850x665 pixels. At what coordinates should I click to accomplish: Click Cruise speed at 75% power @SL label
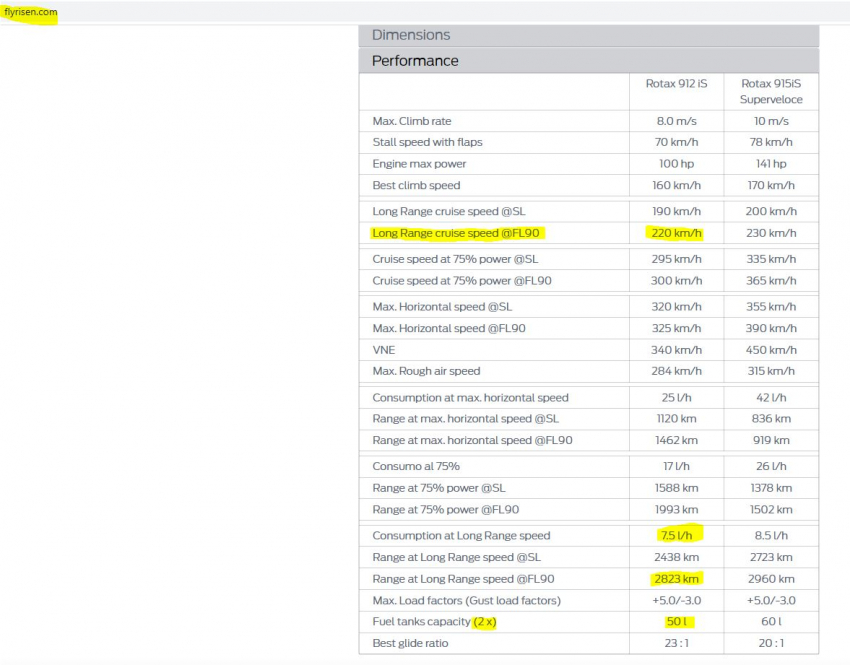coord(455,260)
